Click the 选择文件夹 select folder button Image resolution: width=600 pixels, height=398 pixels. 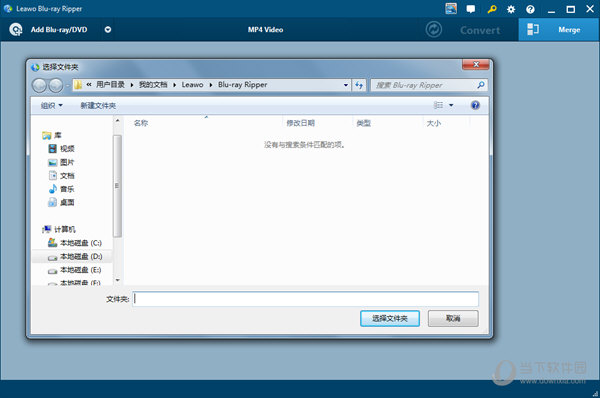tap(390, 318)
